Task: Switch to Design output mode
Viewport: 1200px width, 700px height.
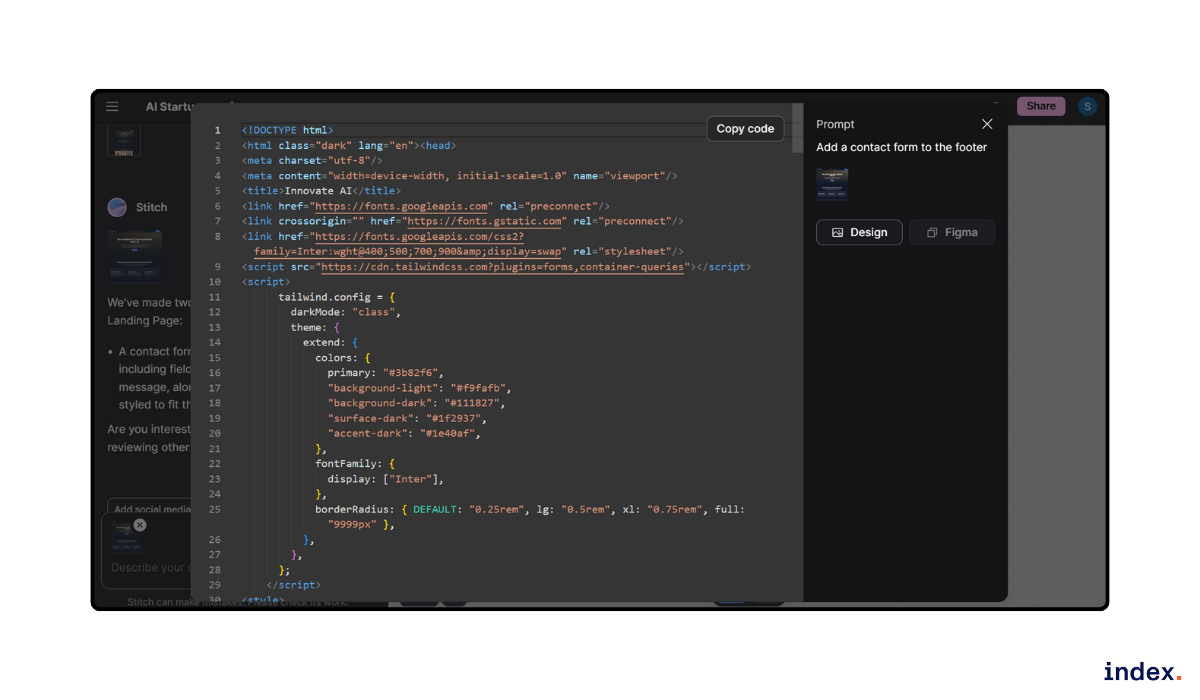Action: click(858, 232)
